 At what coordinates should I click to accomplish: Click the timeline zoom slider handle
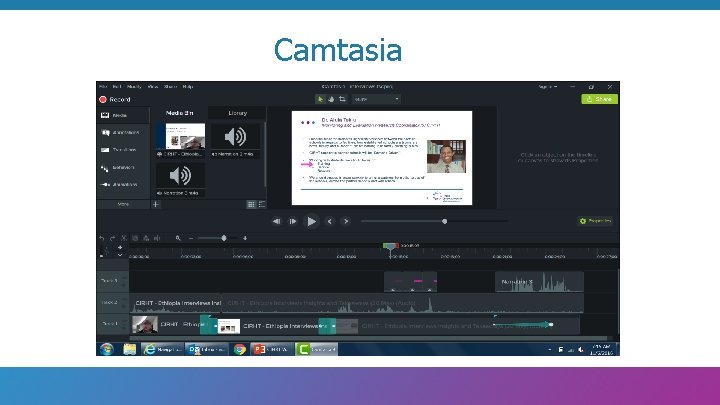pos(224,238)
